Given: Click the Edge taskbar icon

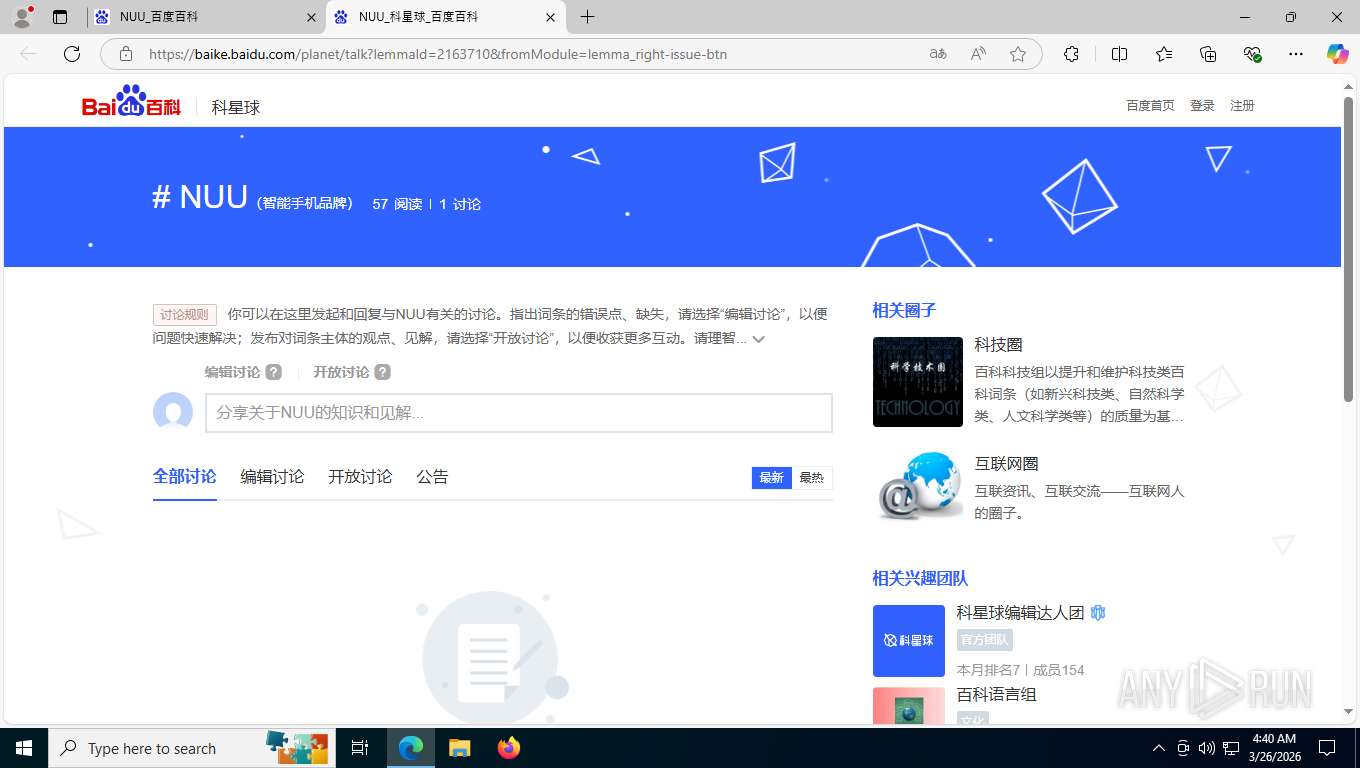Looking at the screenshot, I should tap(410, 748).
